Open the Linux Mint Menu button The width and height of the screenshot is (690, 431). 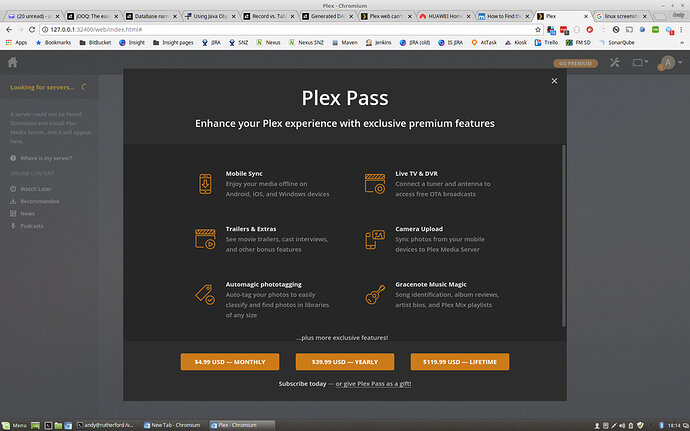click(14, 425)
